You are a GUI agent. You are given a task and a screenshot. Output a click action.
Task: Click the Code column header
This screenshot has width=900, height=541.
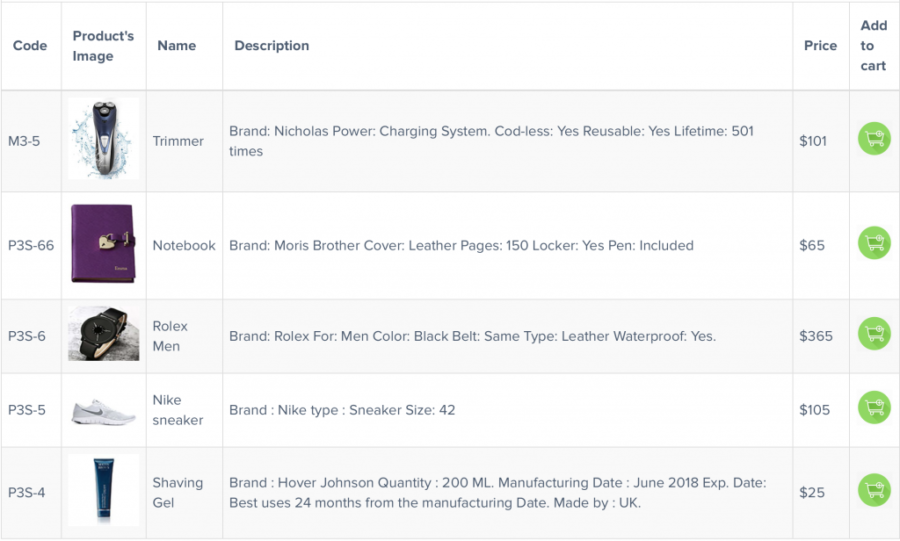click(x=30, y=46)
